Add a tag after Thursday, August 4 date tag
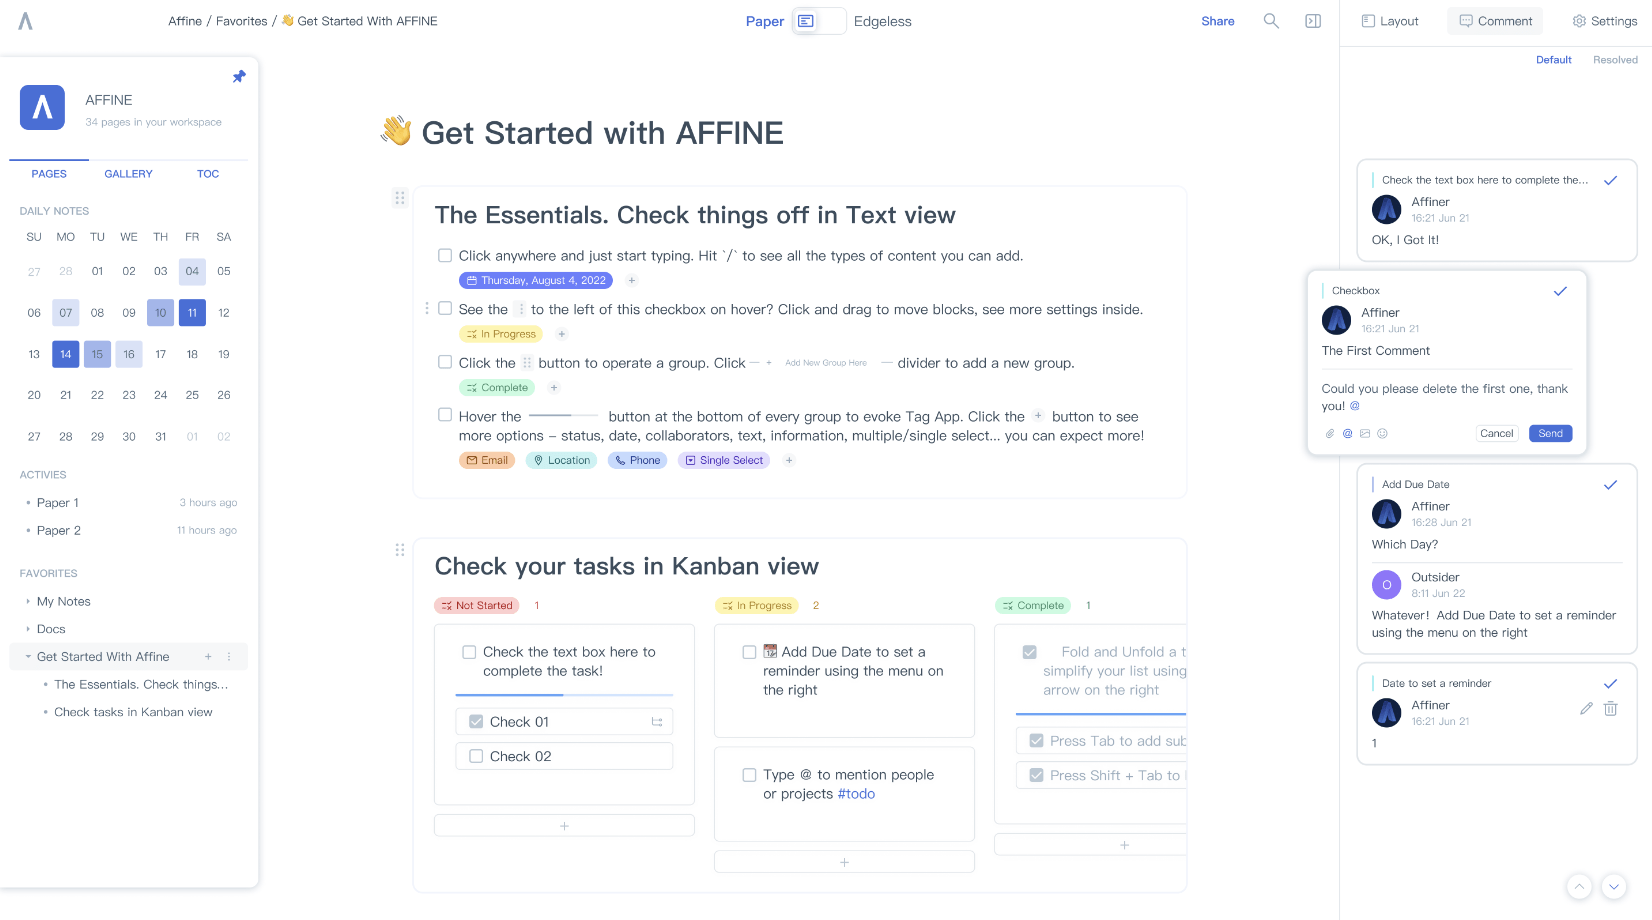Screen dimensions: 1652x920 click(631, 281)
